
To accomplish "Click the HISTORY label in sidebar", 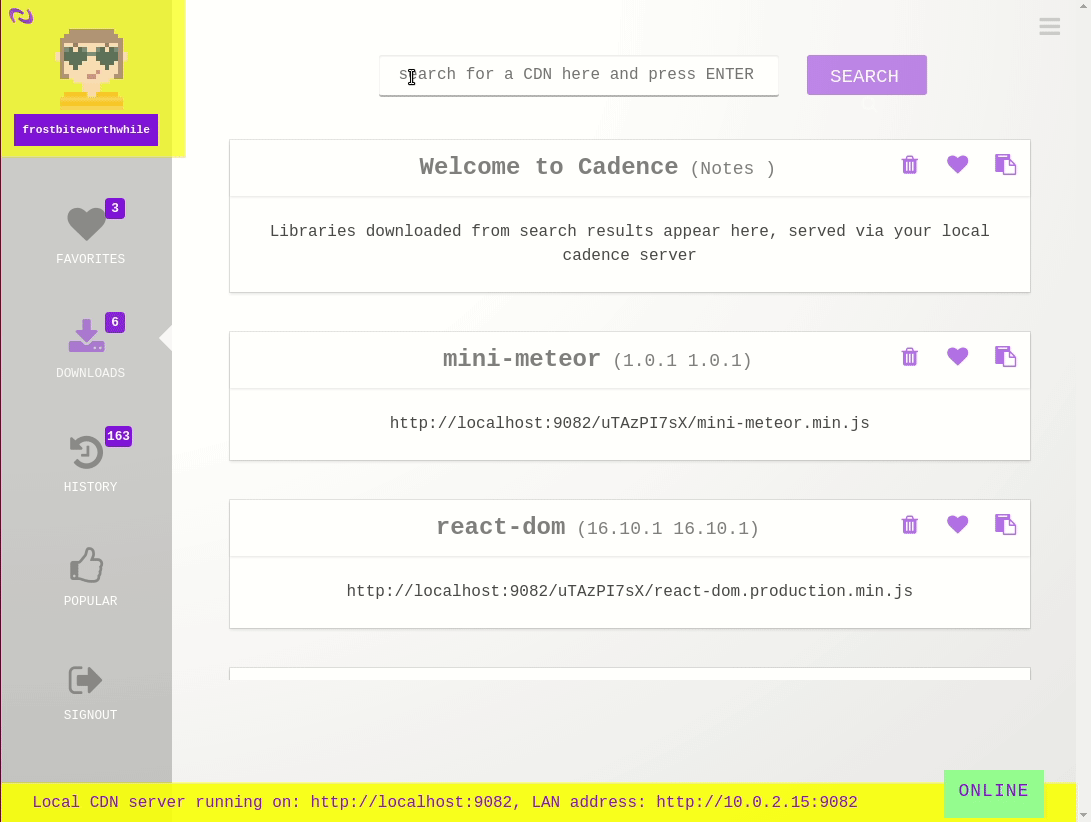I will pyautogui.click(x=90, y=487).
